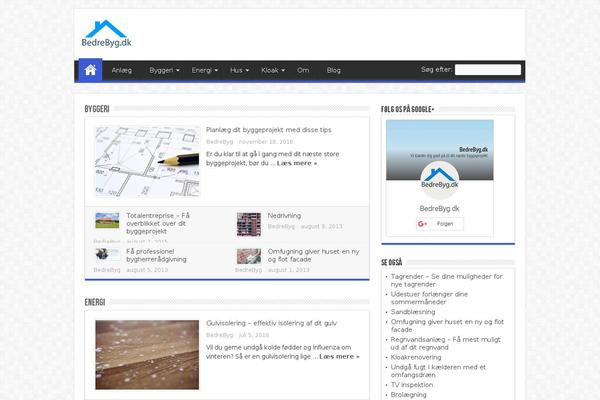Image resolution: width=600 pixels, height=400 pixels.
Task: Open sidebar Omfugning giver huset link
Action: pos(447,326)
